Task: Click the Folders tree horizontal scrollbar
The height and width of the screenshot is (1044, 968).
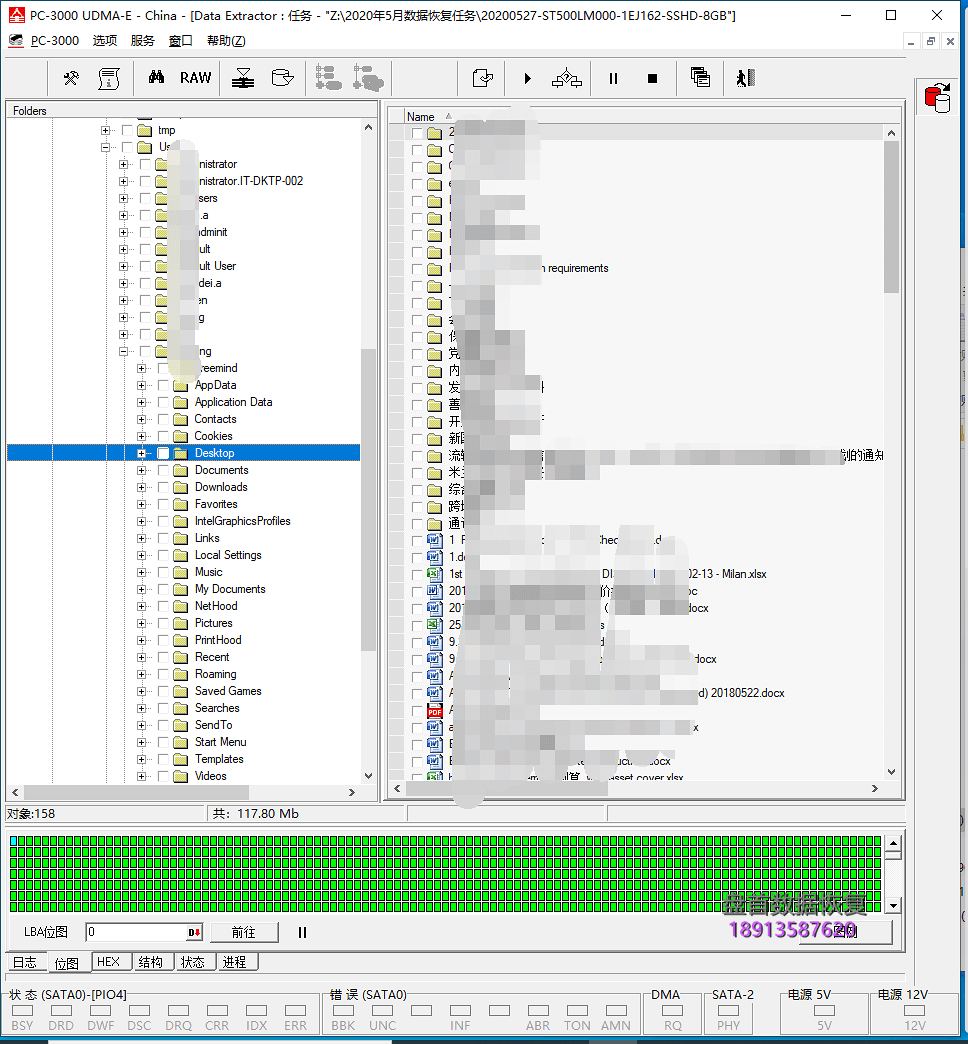Action: pos(136,792)
